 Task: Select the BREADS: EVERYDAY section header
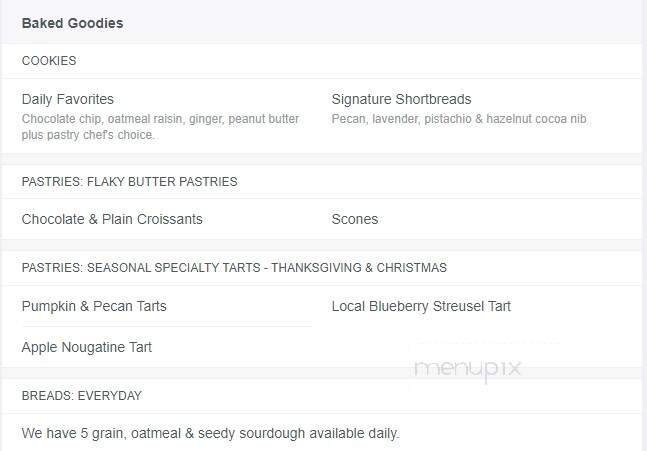click(x=81, y=396)
